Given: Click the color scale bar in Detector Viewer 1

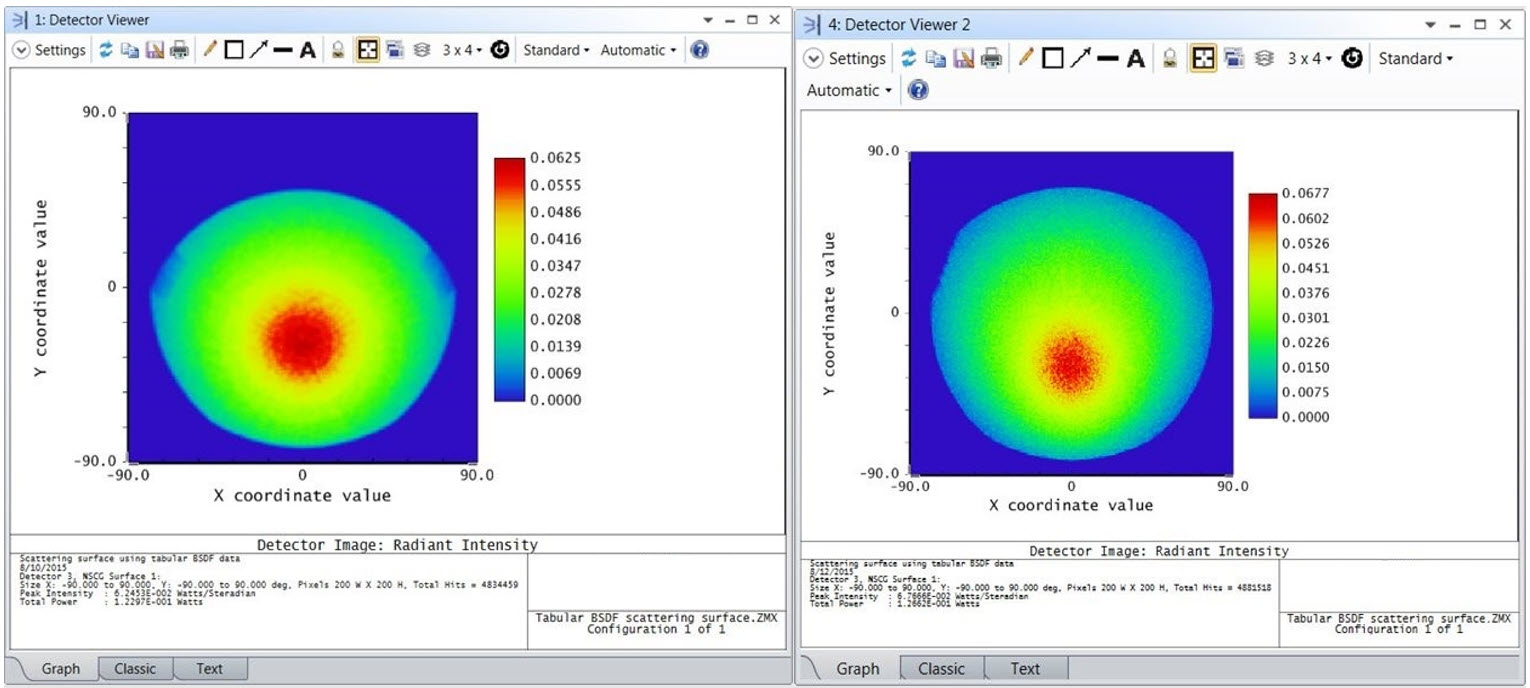Looking at the screenshot, I should coord(509,279).
